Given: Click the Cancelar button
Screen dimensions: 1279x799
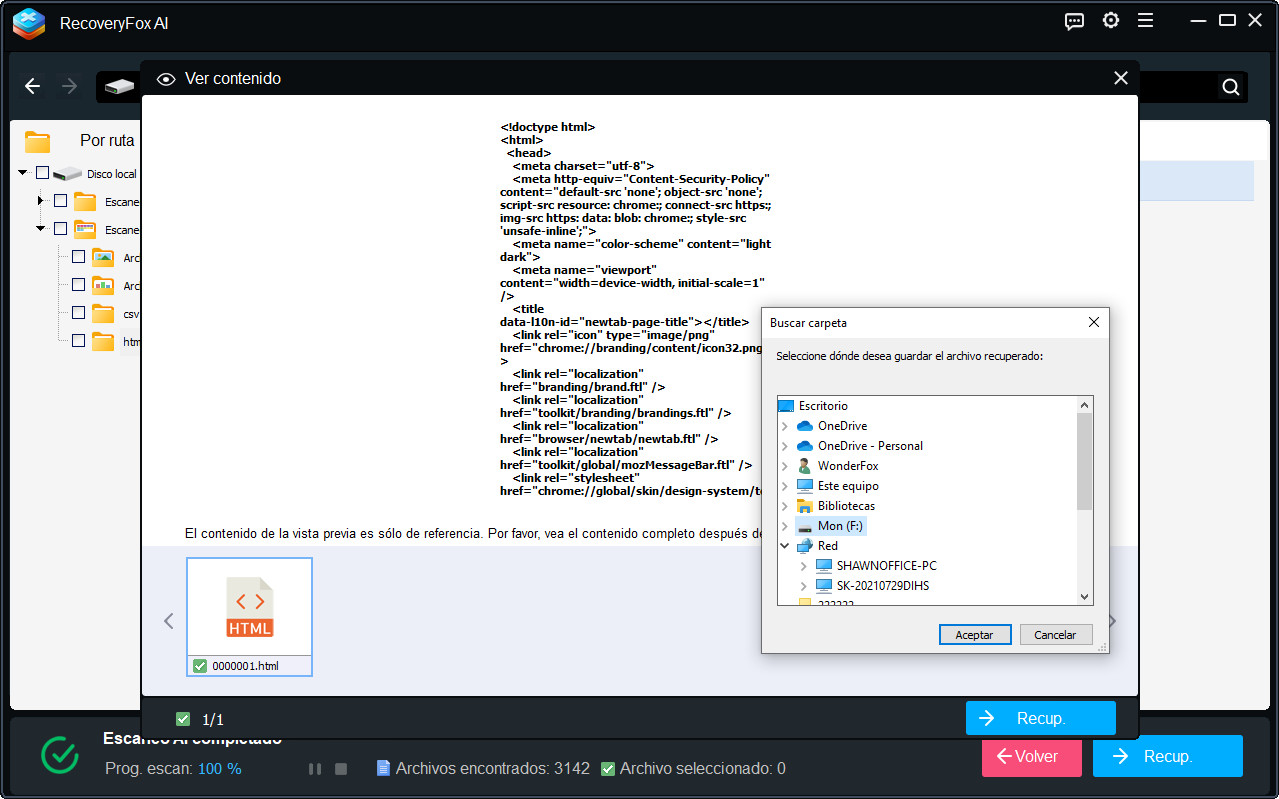Looking at the screenshot, I should click(x=1054, y=635).
